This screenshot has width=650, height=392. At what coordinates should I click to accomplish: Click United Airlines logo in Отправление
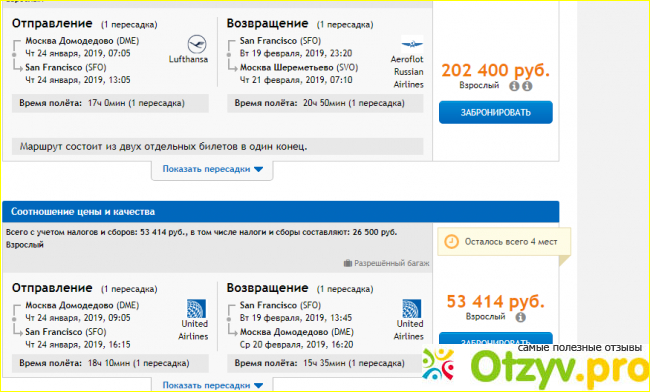click(196, 309)
